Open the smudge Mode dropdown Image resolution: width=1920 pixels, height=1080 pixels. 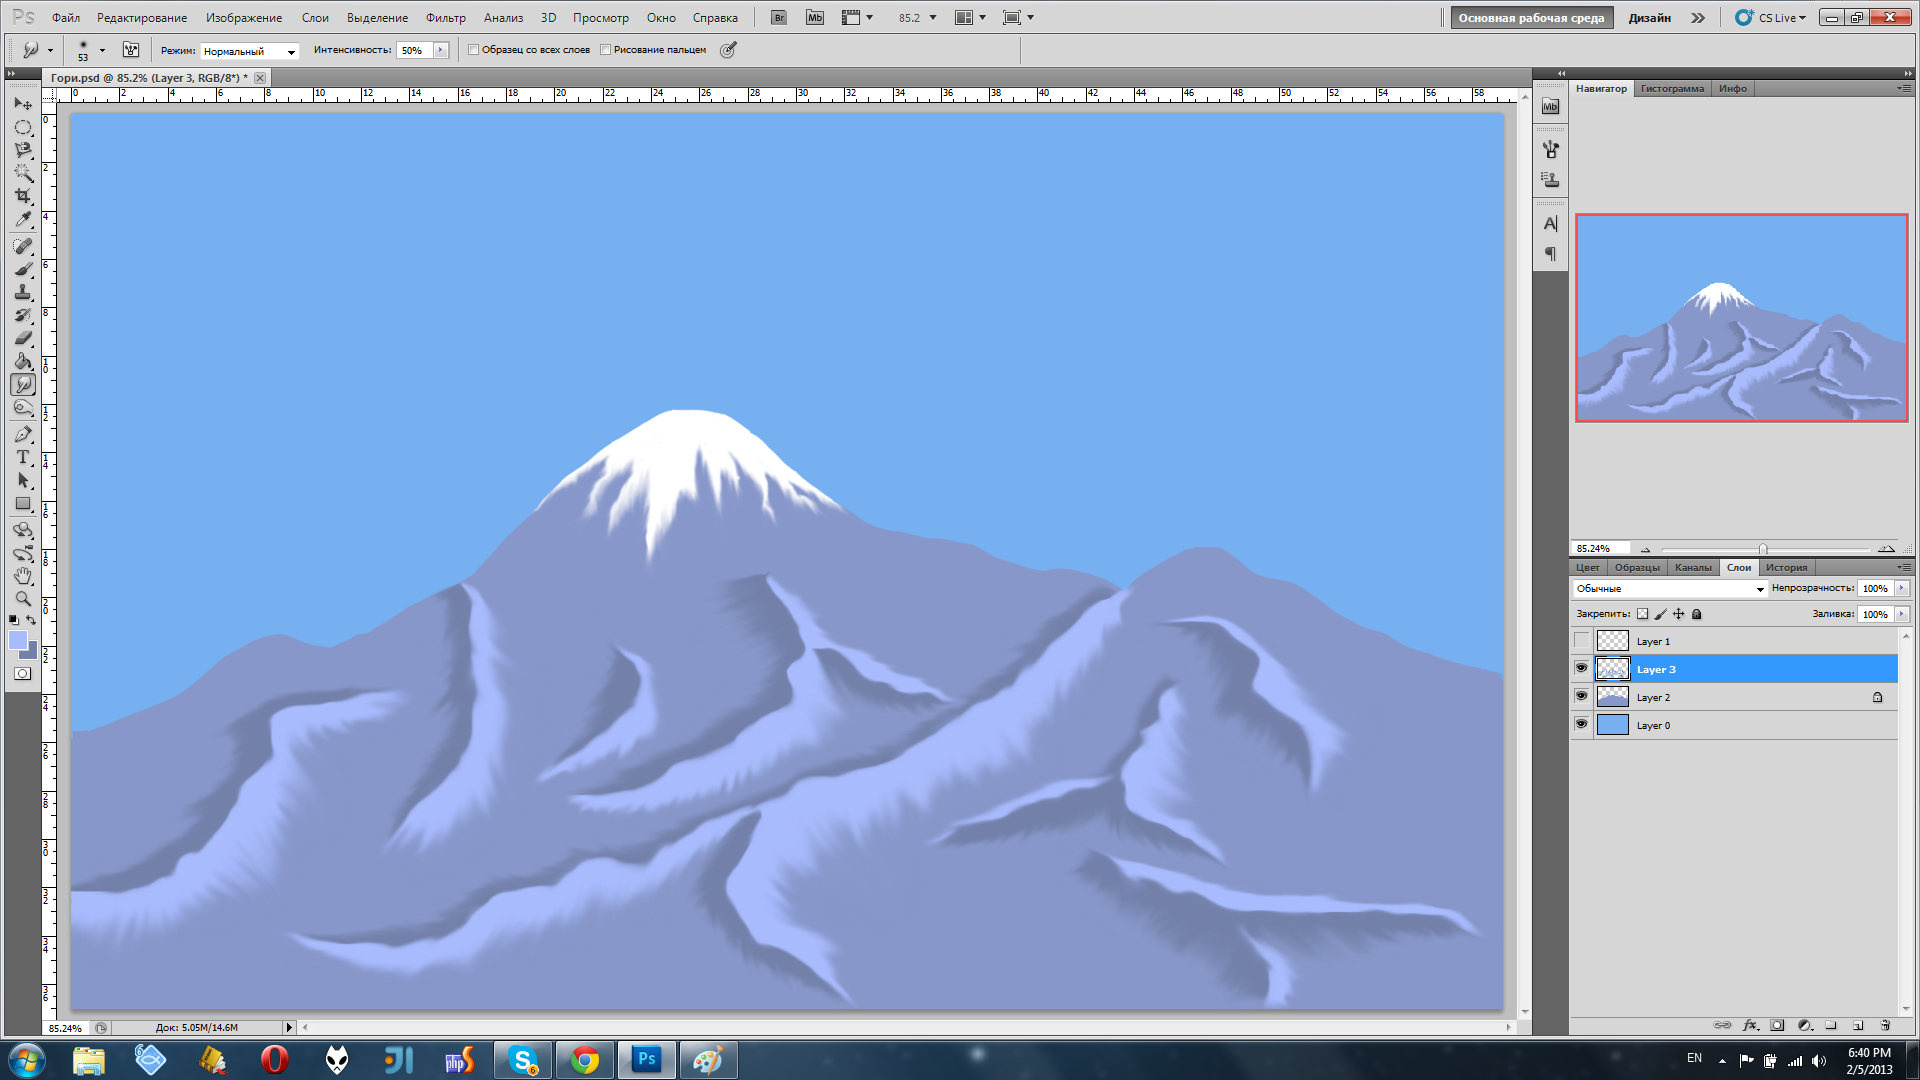249,51
